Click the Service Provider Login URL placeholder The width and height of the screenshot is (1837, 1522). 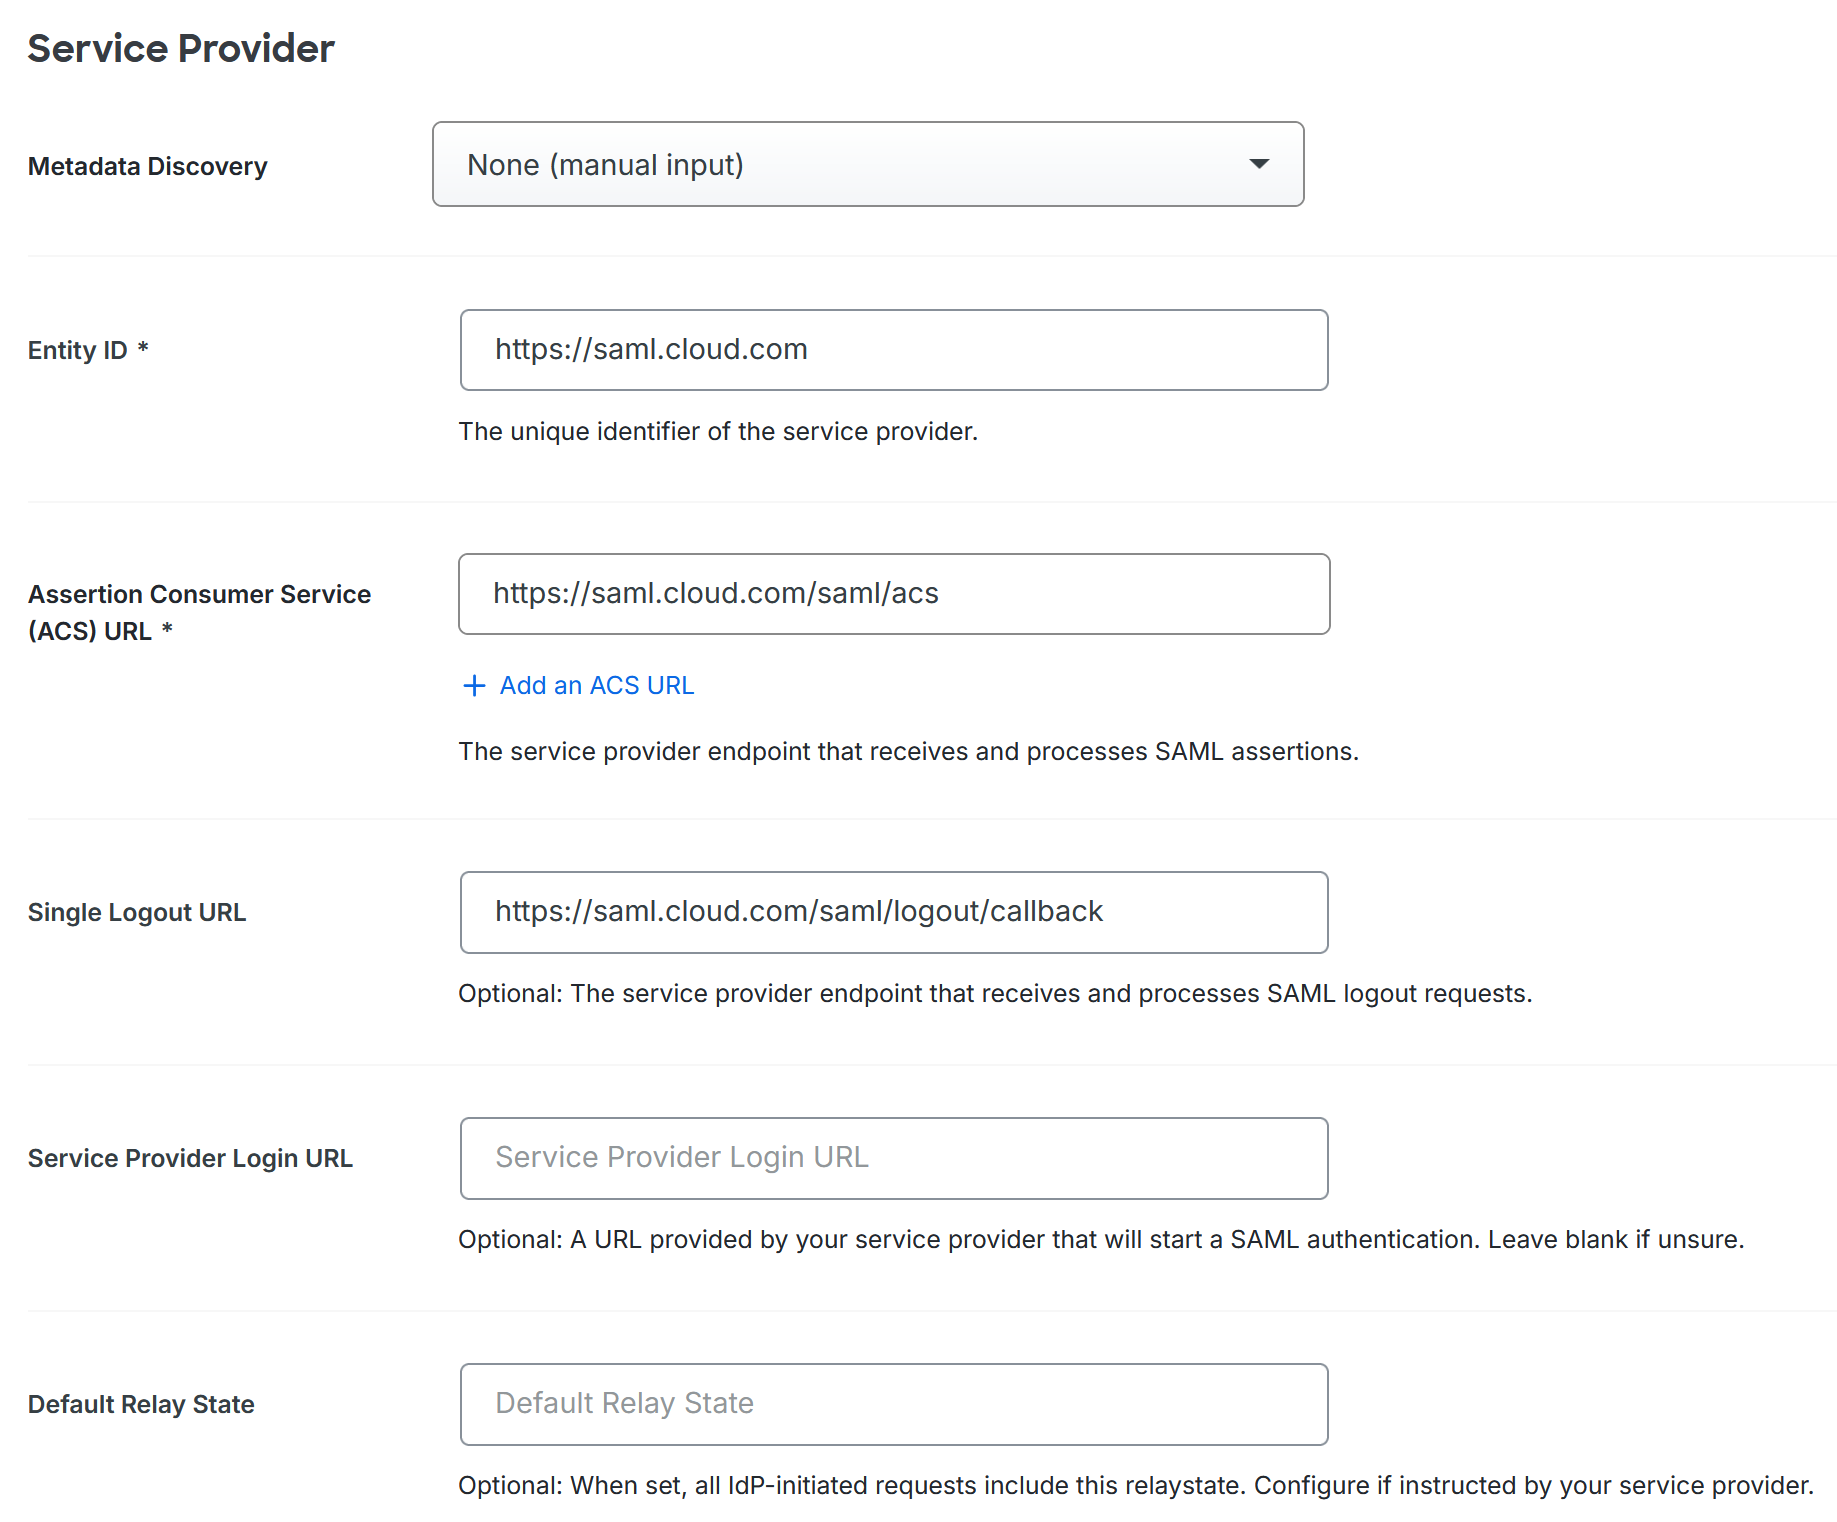click(x=680, y=1158)
